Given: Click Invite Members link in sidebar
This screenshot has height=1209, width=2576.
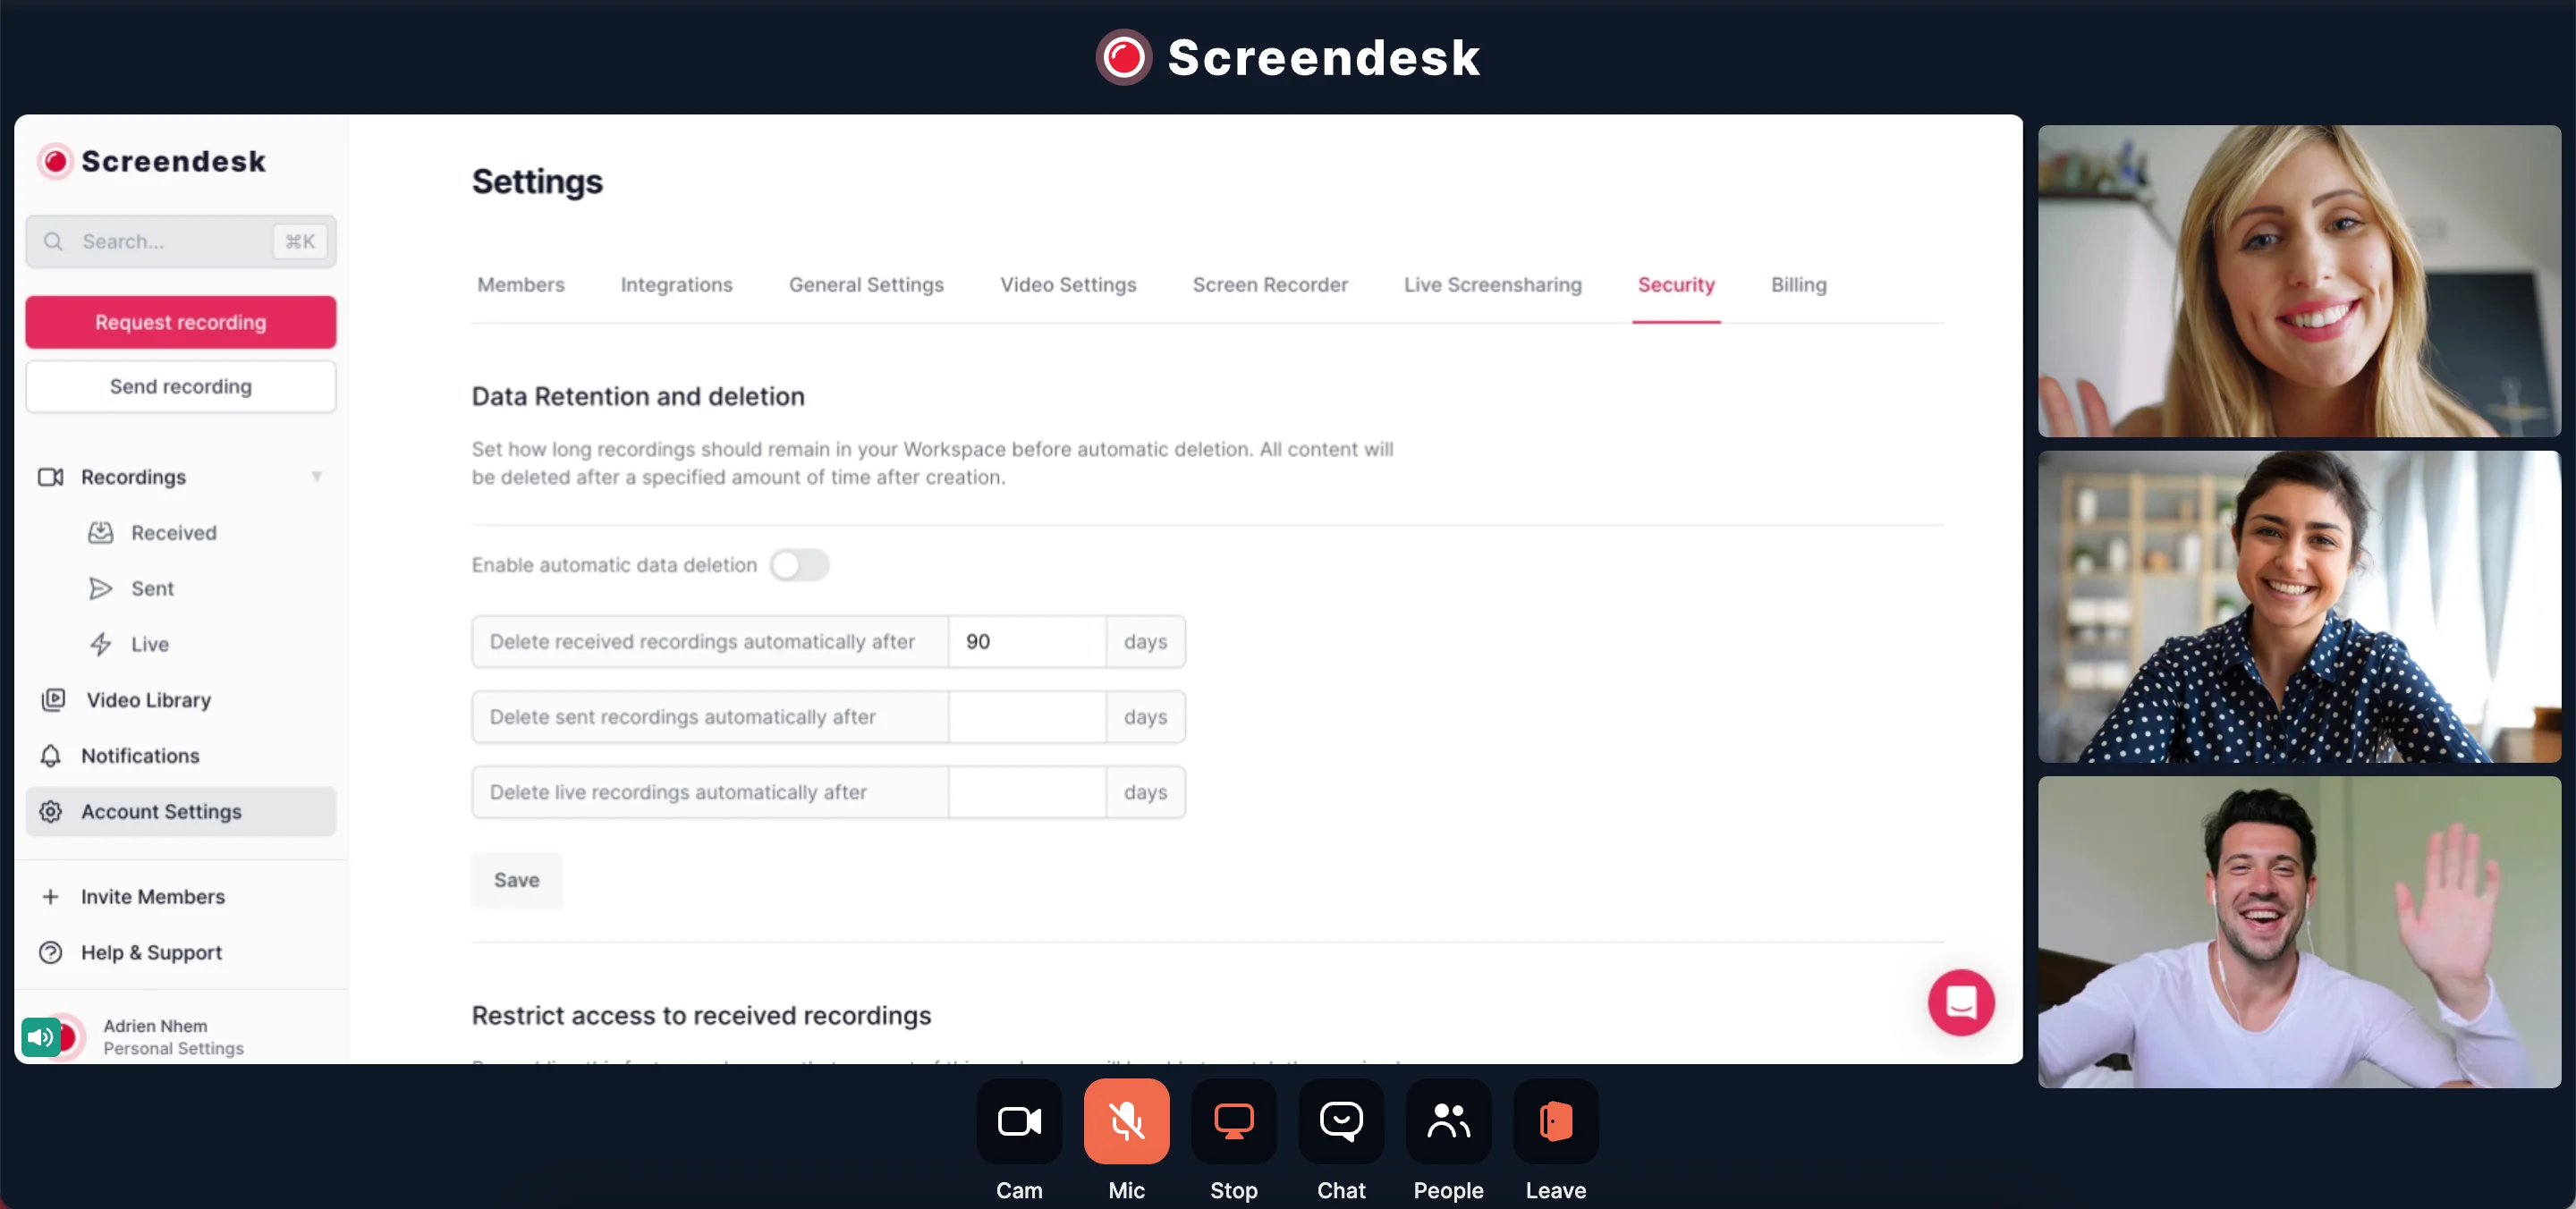Looking at the screenshot, I should [151, 895].
